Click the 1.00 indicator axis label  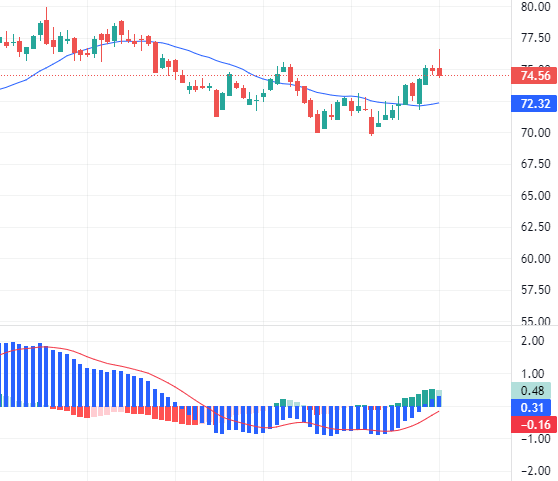(532, 374)
